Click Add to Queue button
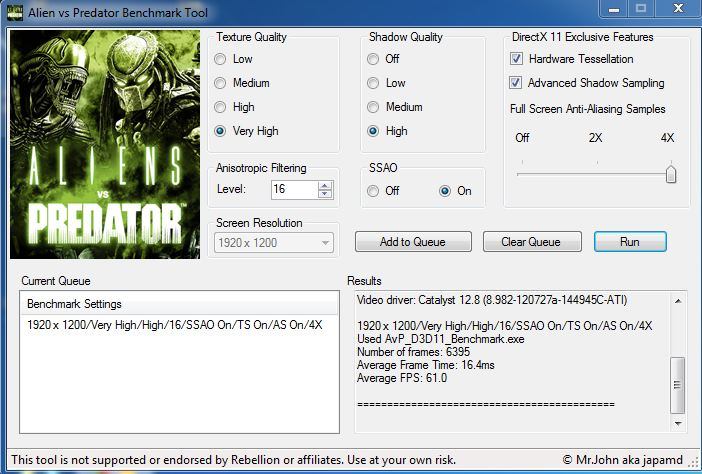The height and width of the screenshot is (474, 702). point(413,242)
